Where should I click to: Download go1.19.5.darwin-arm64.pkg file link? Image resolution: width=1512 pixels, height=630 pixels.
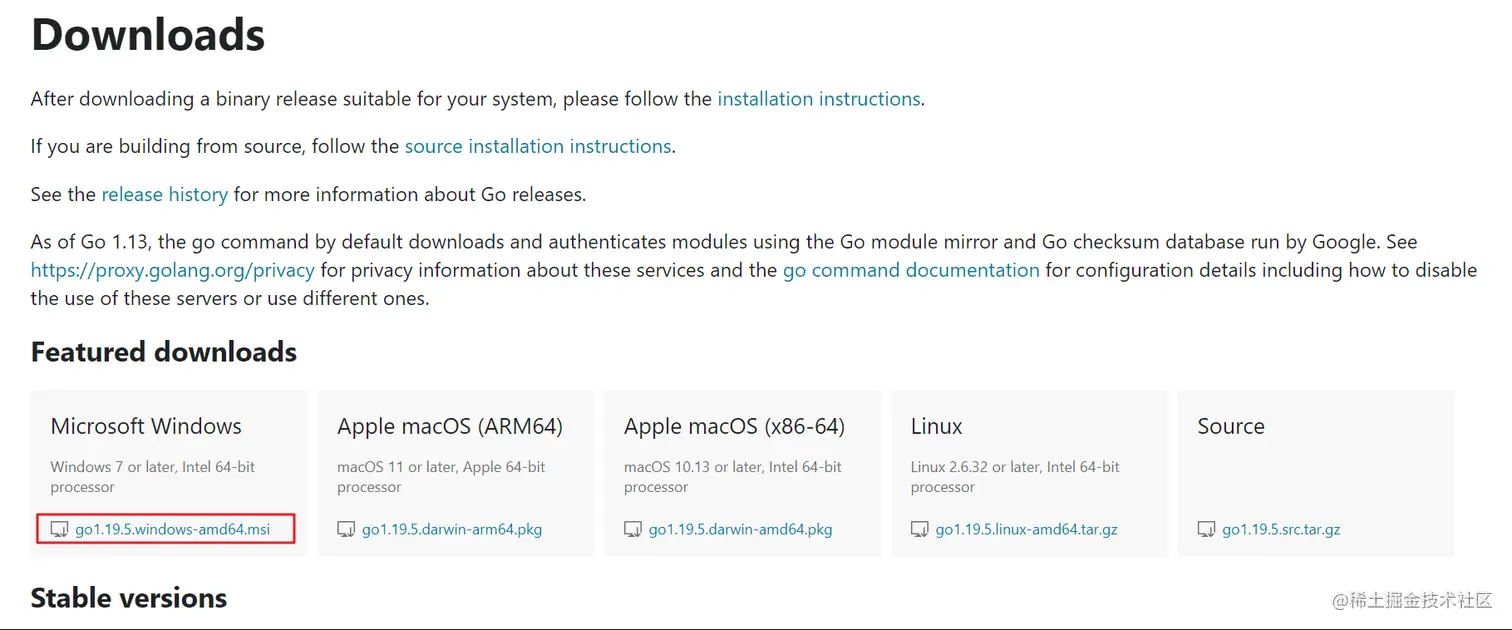pyautogui.click(x=452, y=529)
